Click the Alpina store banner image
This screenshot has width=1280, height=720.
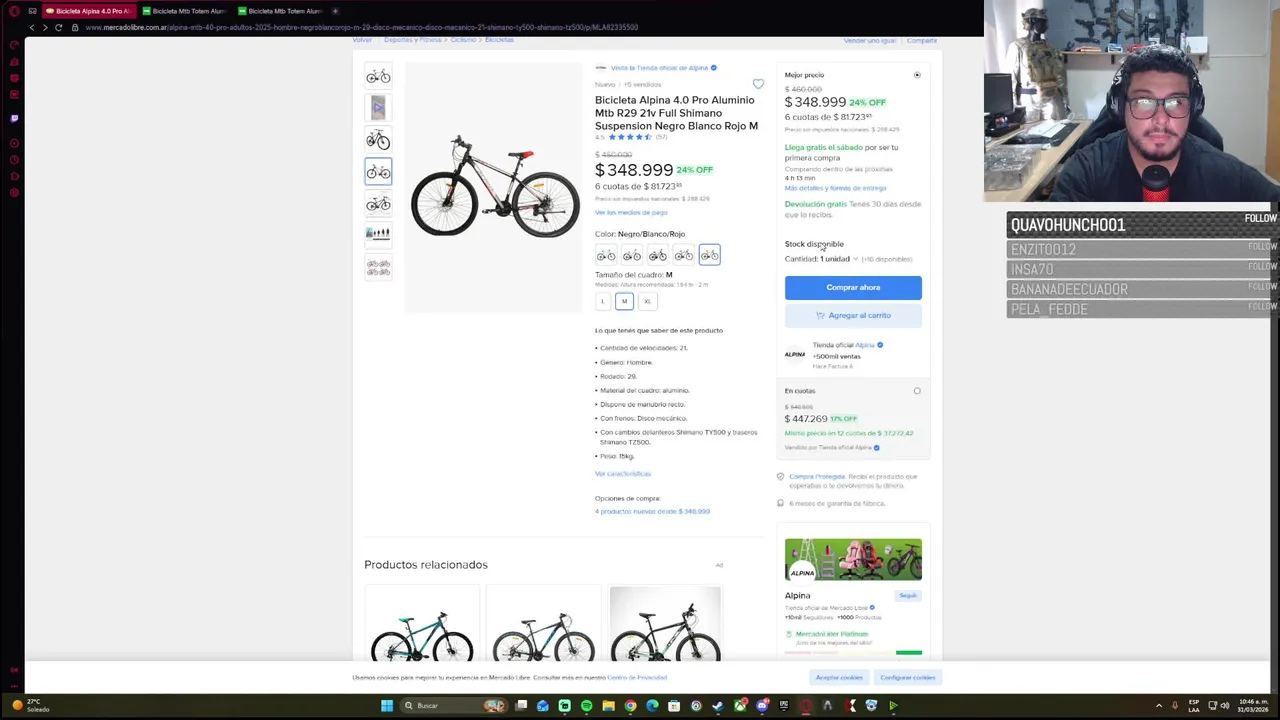(x=853, y=560)
